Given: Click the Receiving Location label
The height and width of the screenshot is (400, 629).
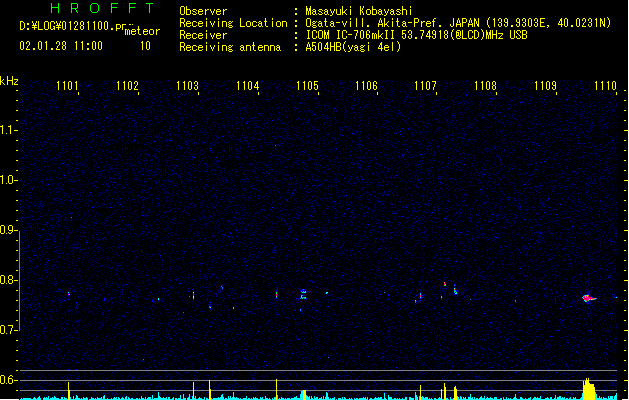Looking at the screenshot, I should coord(233,23).
